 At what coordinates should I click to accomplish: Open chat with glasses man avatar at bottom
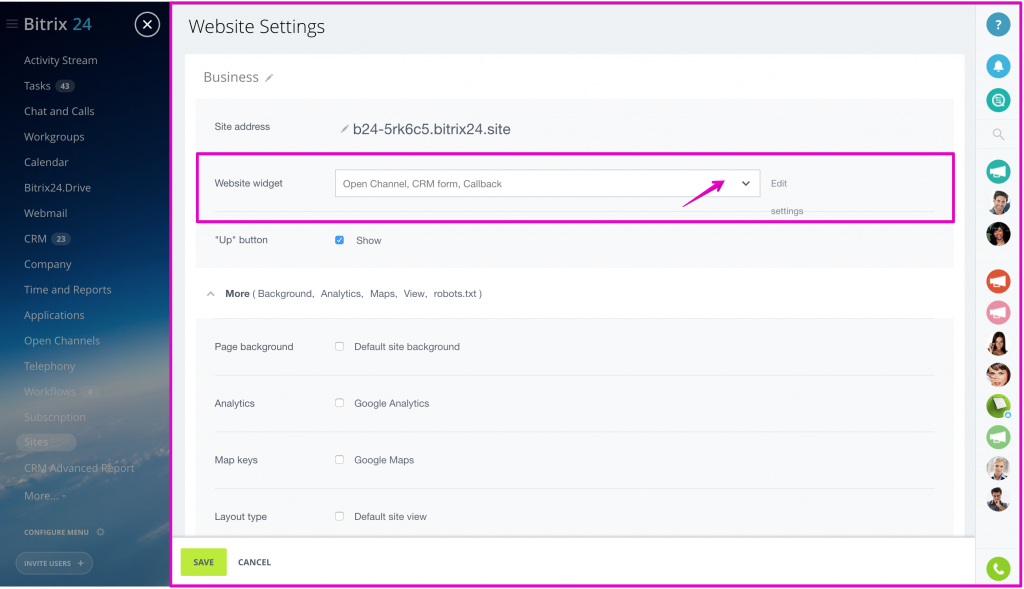[x=998, y=500]
